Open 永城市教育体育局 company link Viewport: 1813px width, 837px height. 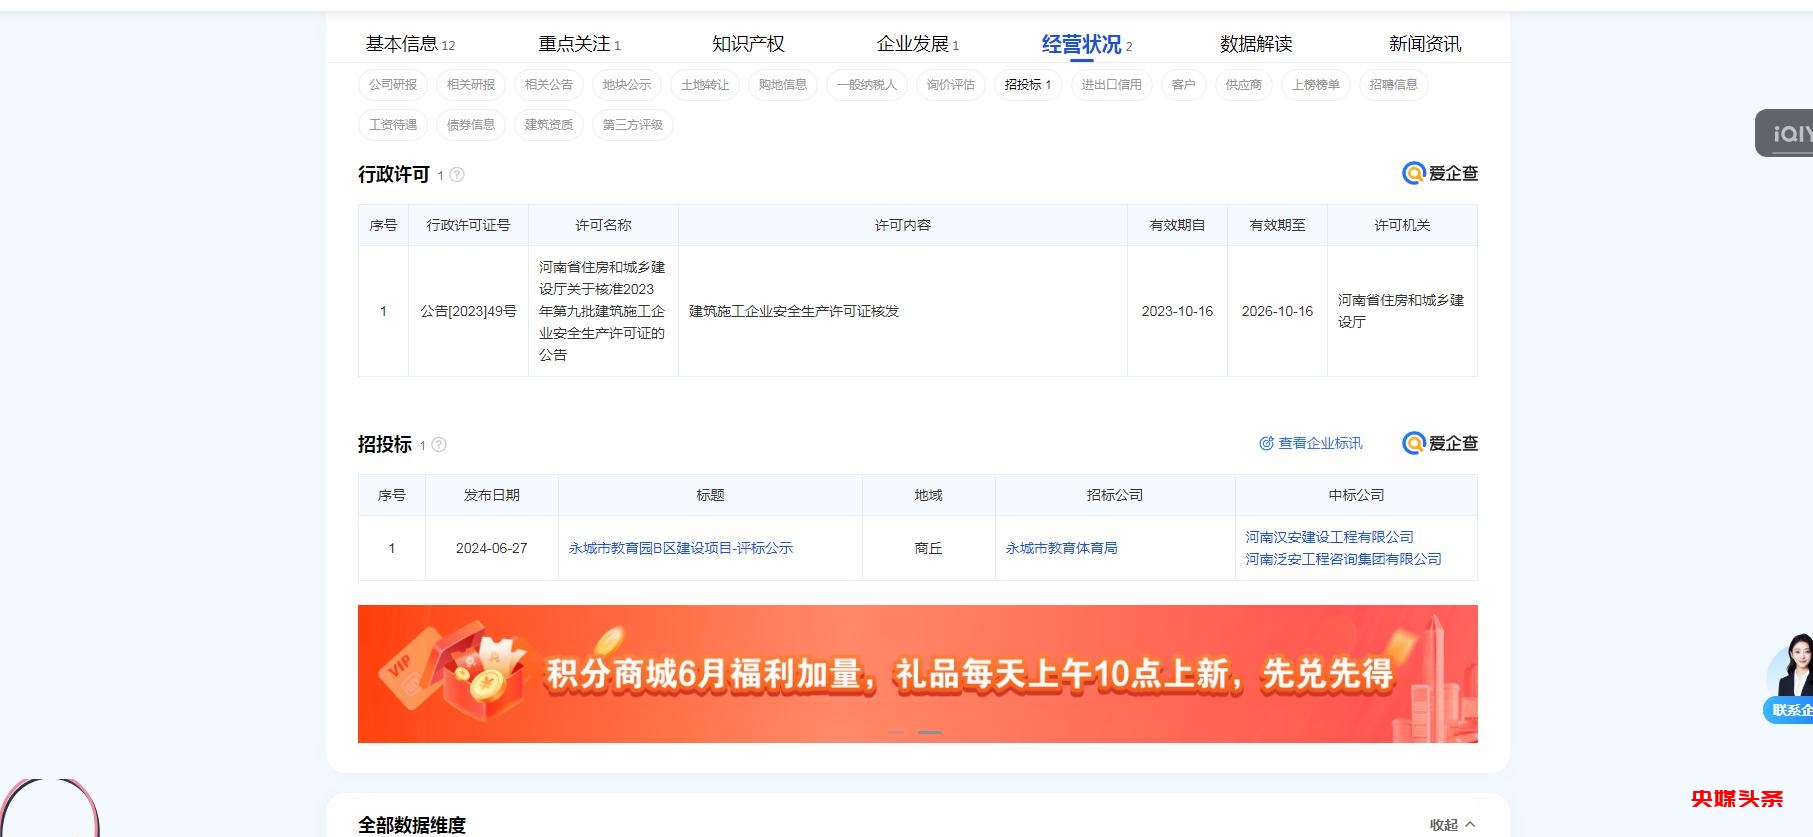coord(1061,549)
